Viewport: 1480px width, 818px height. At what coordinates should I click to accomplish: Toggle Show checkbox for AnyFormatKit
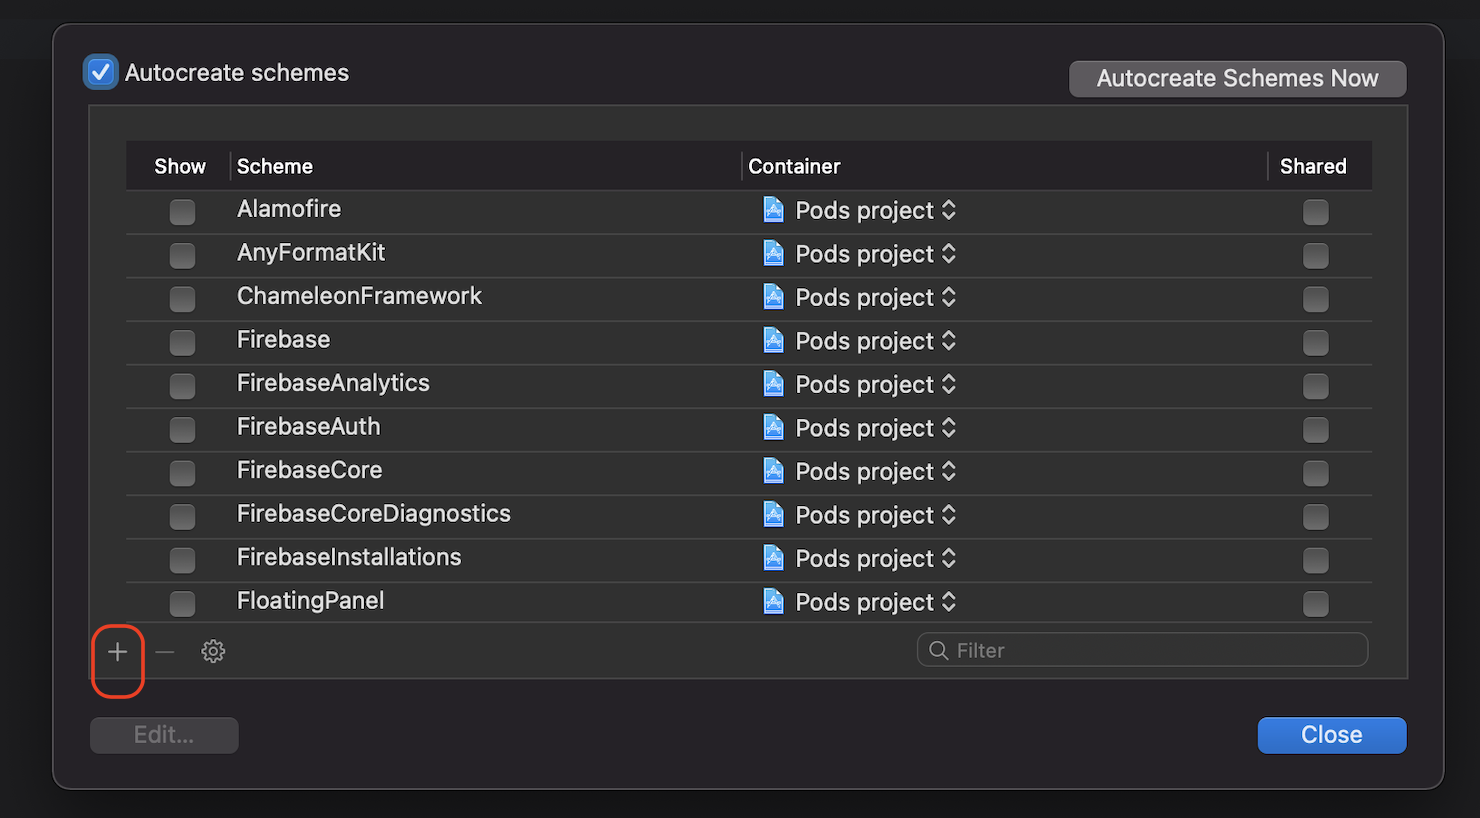pos(182,256)
